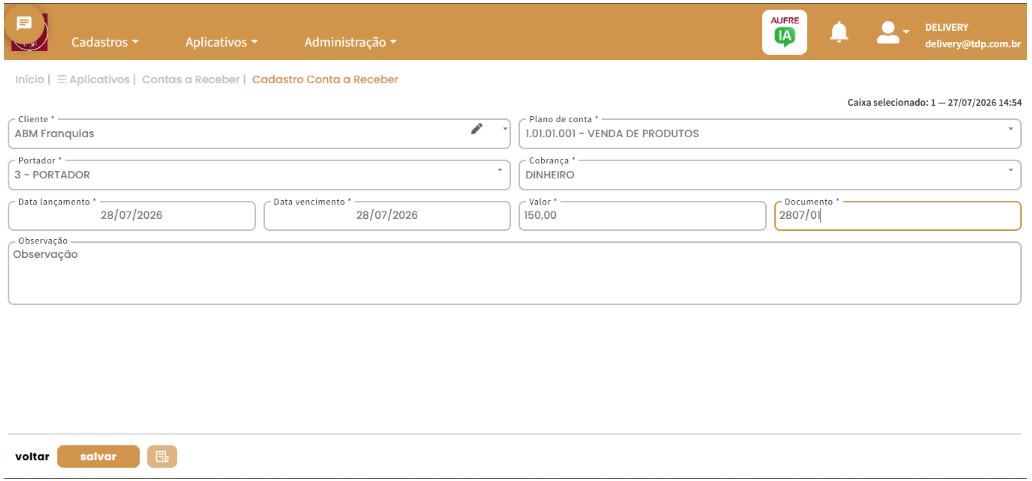Click the voltar button
This screenshot has height=481, width=1032.
(32, 457)
